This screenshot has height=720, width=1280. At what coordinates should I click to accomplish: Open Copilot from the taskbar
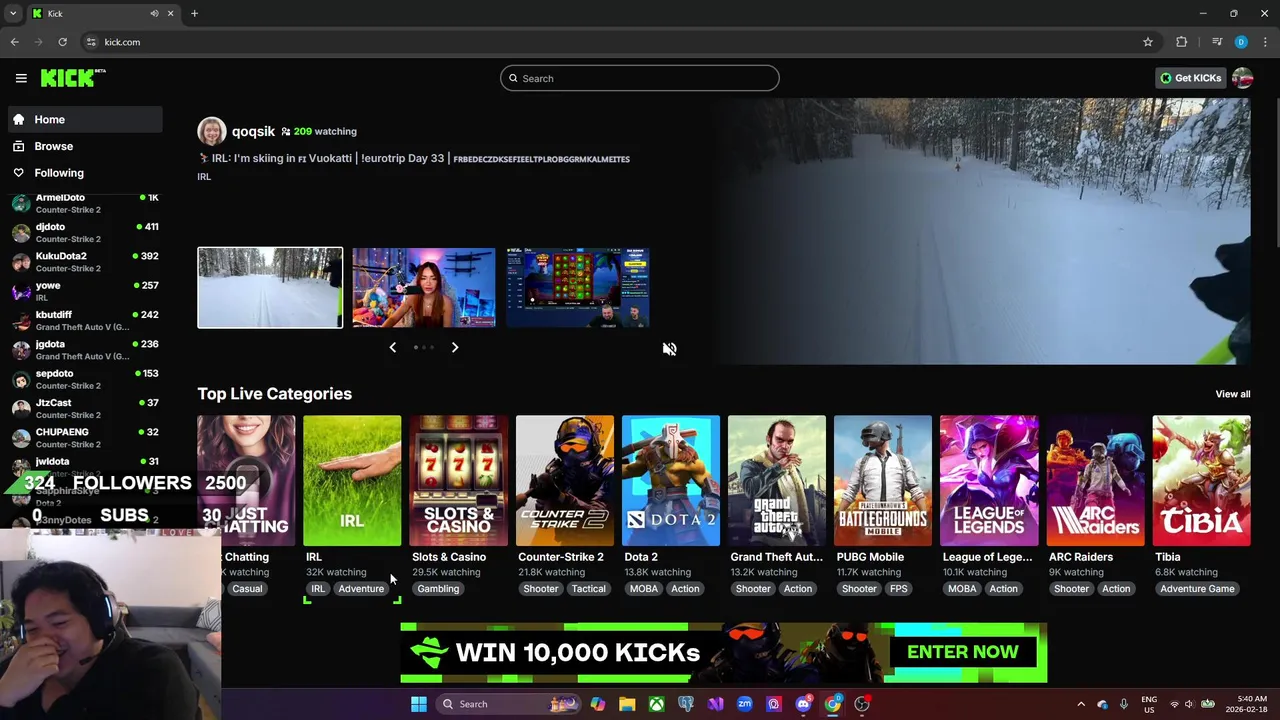[x=598, y=704]
